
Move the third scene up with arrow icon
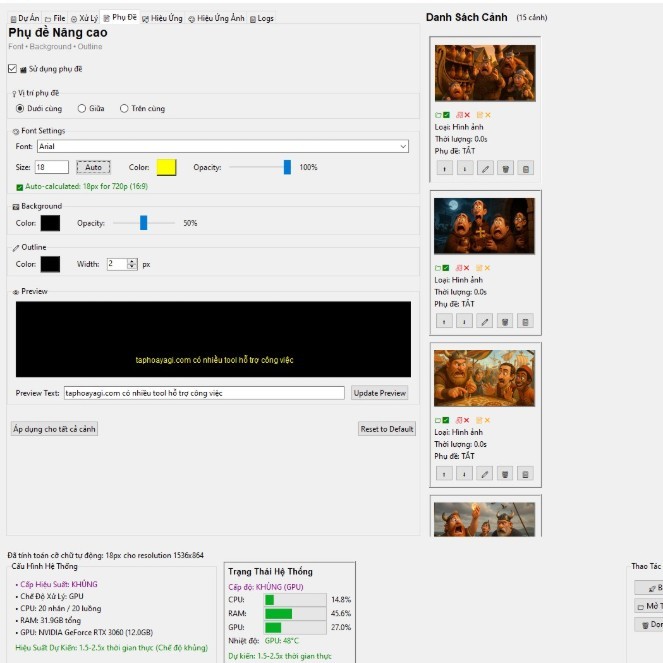444,473
